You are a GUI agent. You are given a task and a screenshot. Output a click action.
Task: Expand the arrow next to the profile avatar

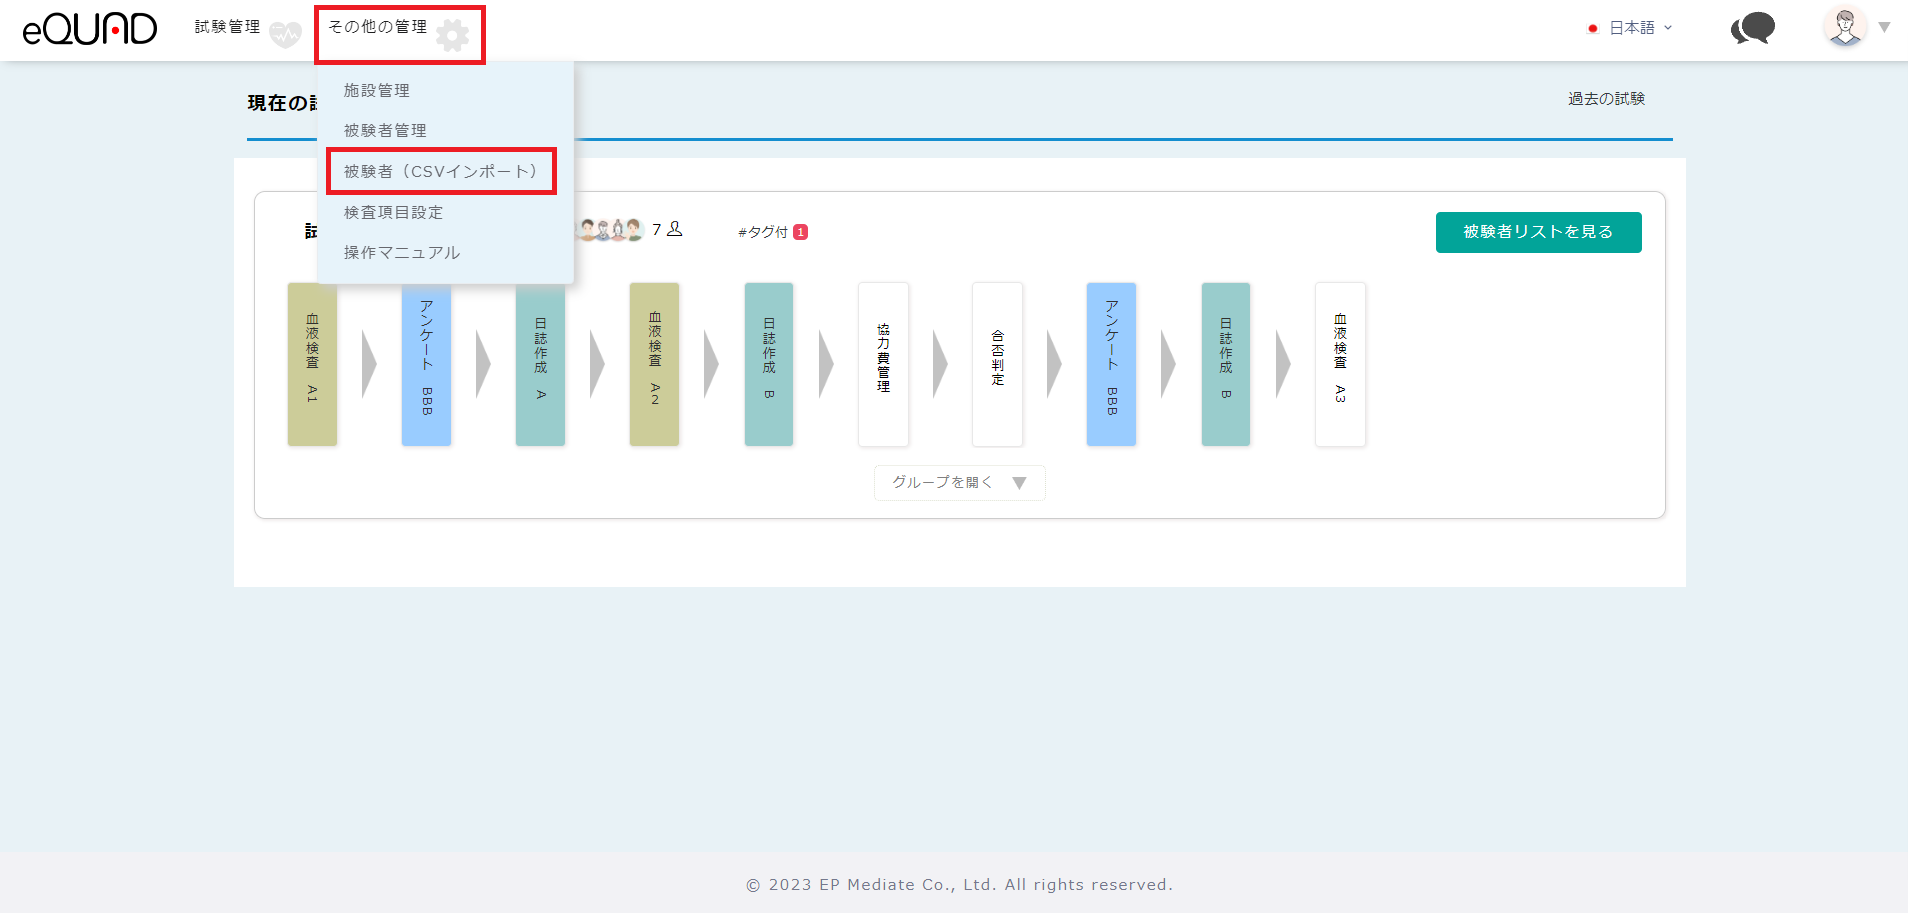coord(1884,27)
